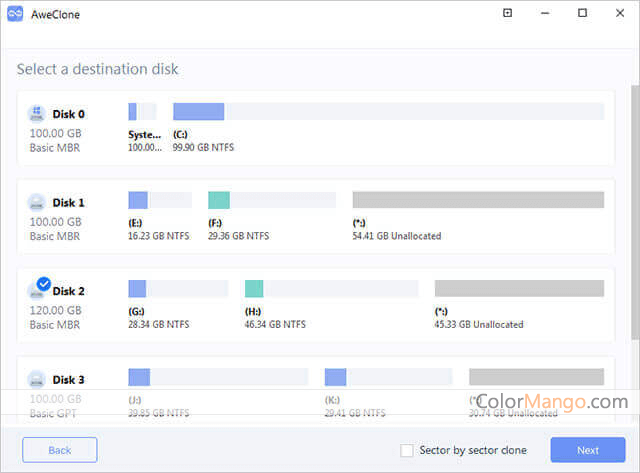Choose the (H:) 46.34 GB partition on Disk 2
This screenshot has width=640, height=473.
(x=331, y=289)
